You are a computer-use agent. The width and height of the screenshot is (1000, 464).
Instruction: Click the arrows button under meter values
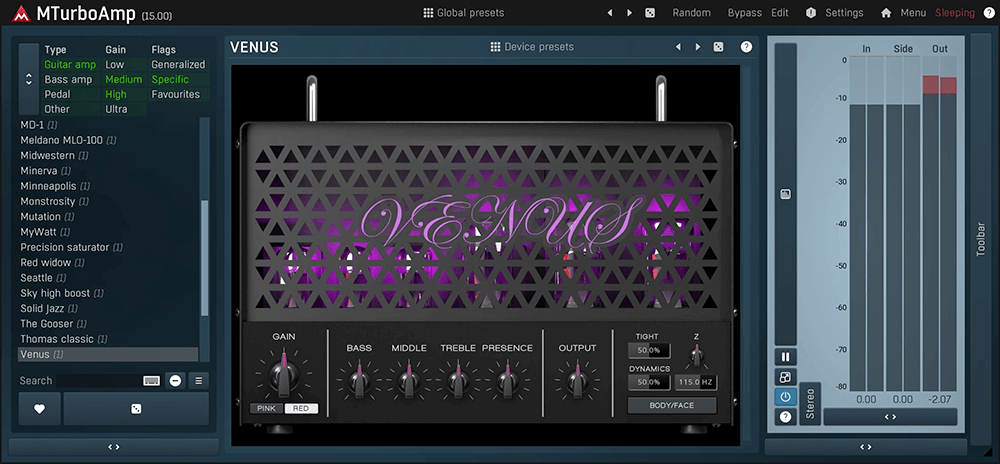click(x=890, y=417)
